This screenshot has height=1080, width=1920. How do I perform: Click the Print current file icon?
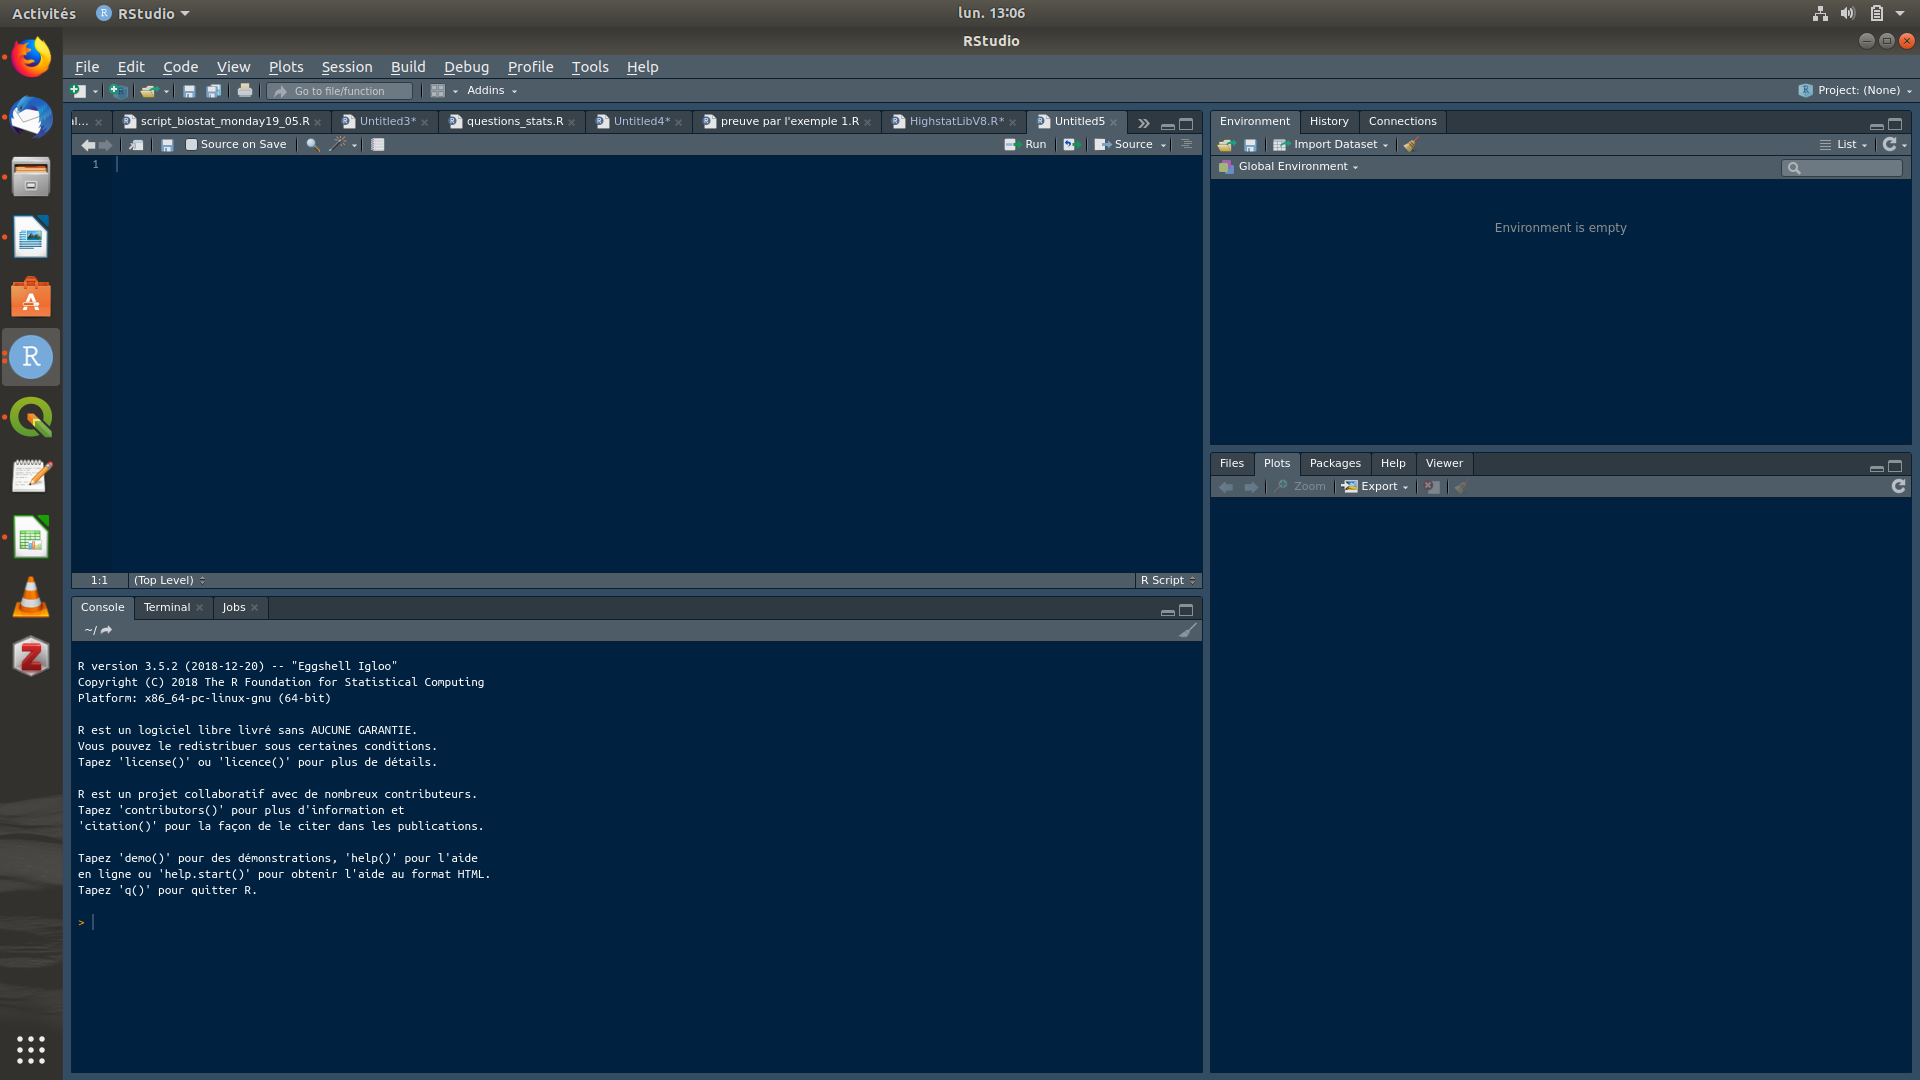pos(244,91)
